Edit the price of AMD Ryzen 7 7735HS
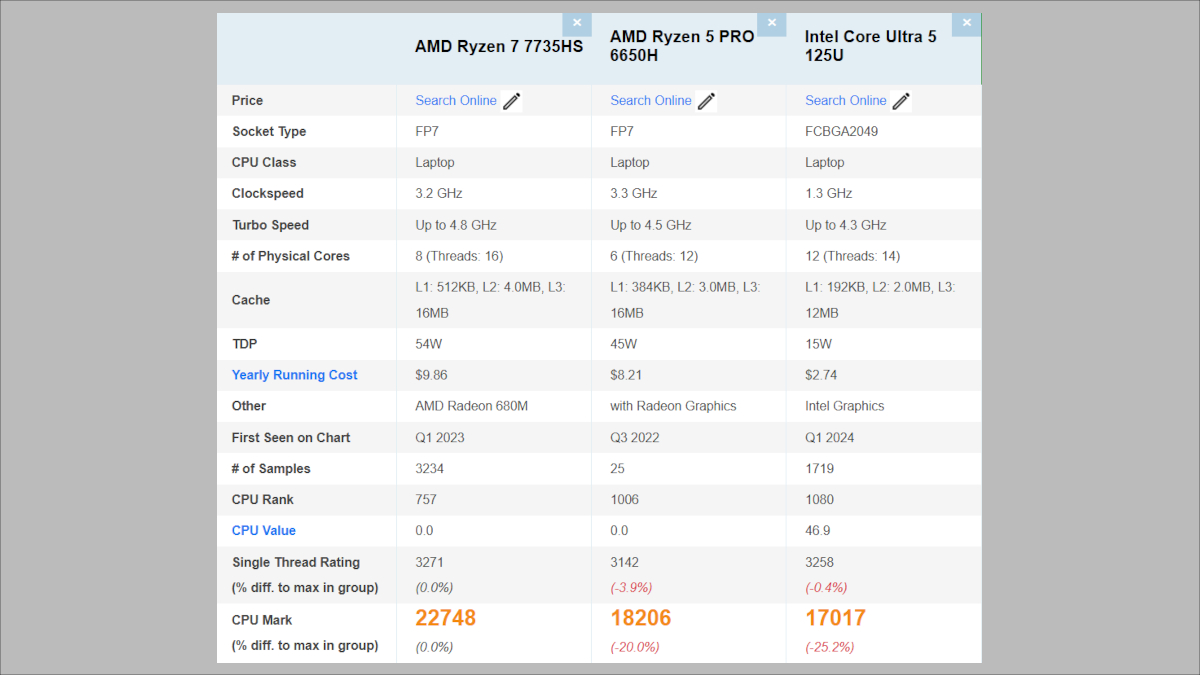The height and width of the screenshot is (675, 1200). (x=511, y=100)
